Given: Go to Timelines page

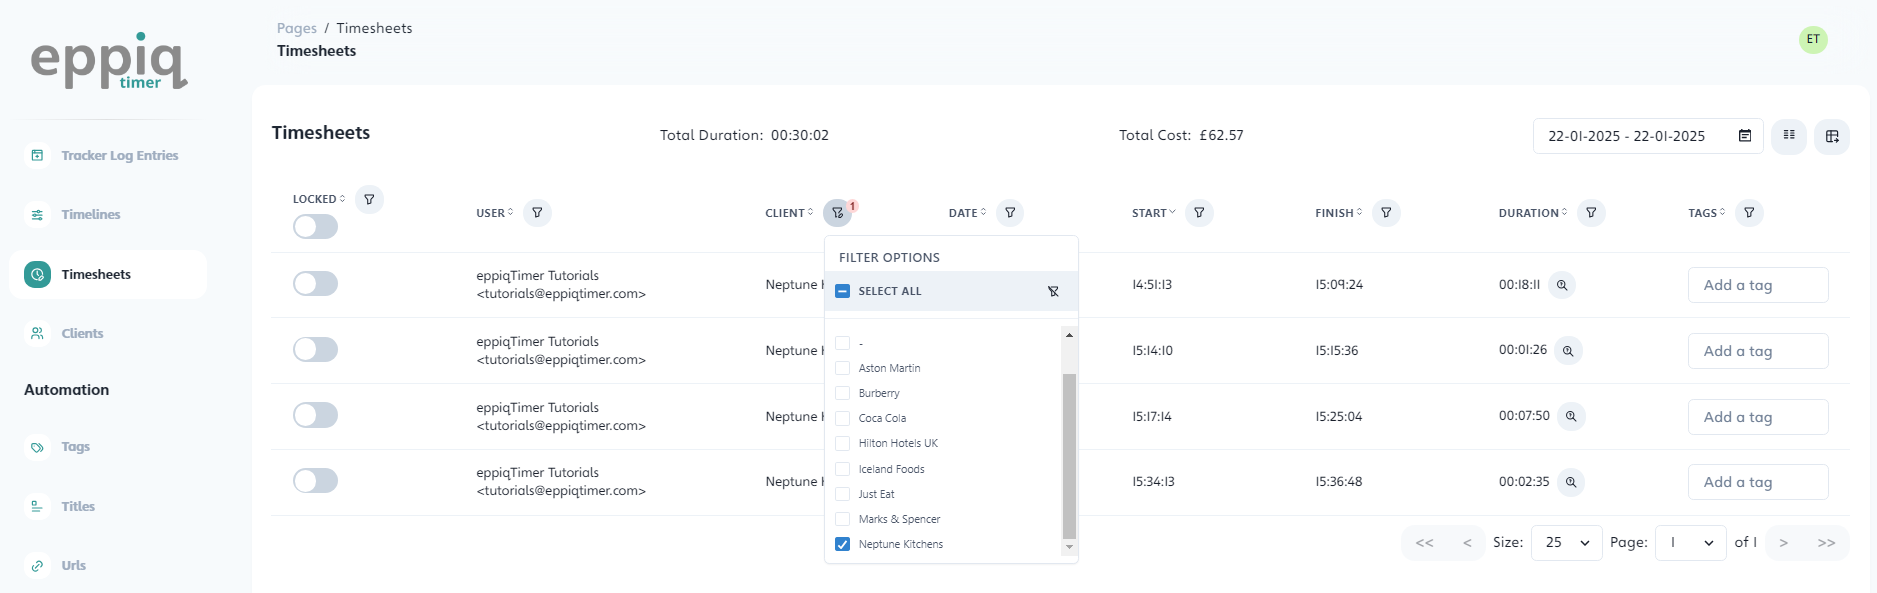Looking at the screenshot, I should [91, 215].
